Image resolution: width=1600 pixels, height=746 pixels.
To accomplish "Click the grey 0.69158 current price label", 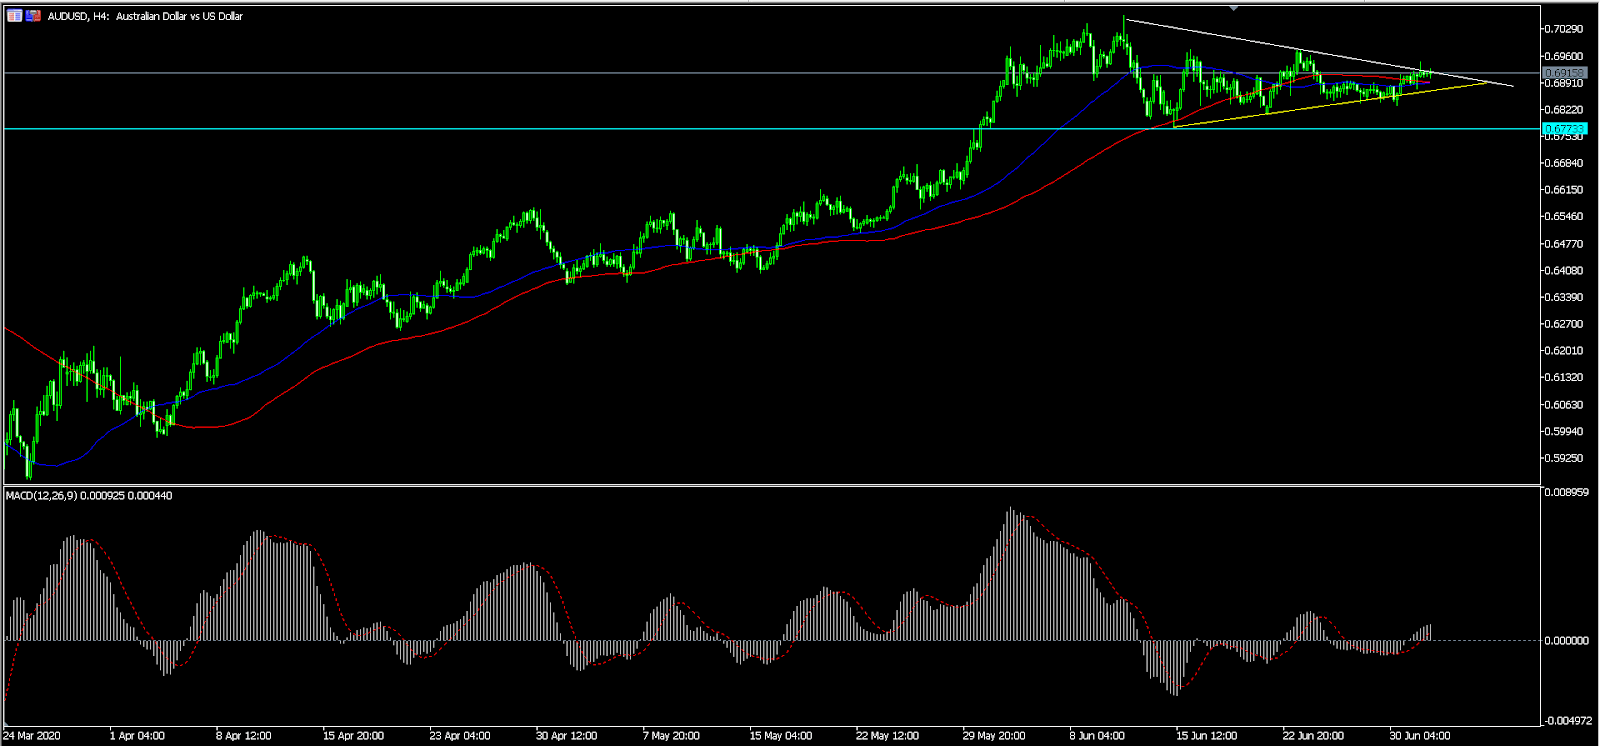I will coord(1564,73).
